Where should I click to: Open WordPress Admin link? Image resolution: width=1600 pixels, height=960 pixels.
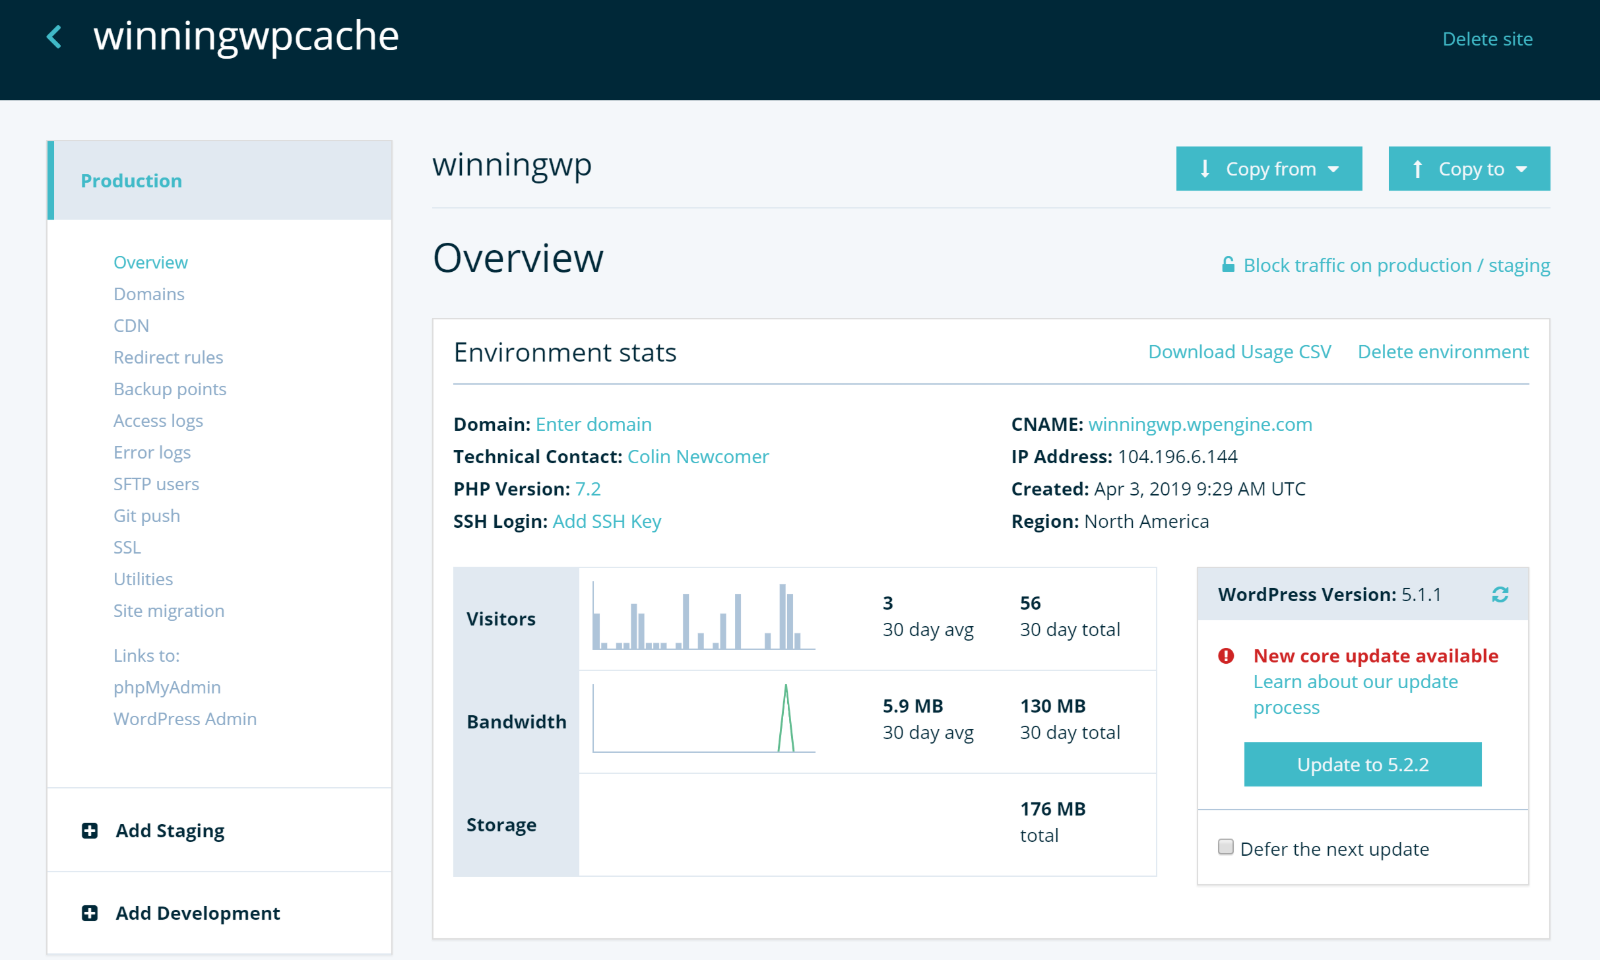pyautogui.click(x=185, y=719)
